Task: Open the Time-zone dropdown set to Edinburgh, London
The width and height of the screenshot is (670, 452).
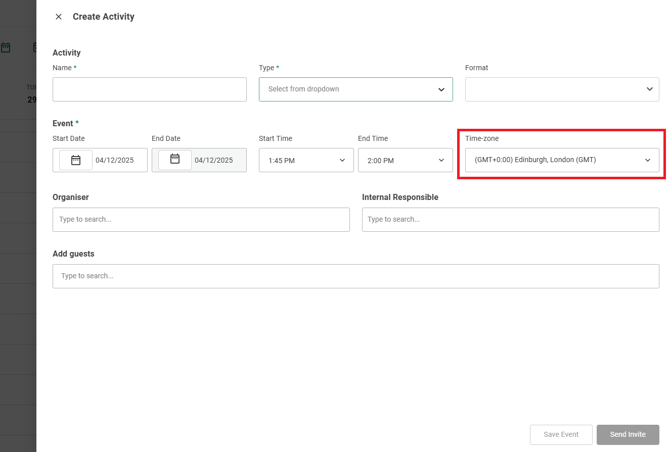Action: click(561, 160)
